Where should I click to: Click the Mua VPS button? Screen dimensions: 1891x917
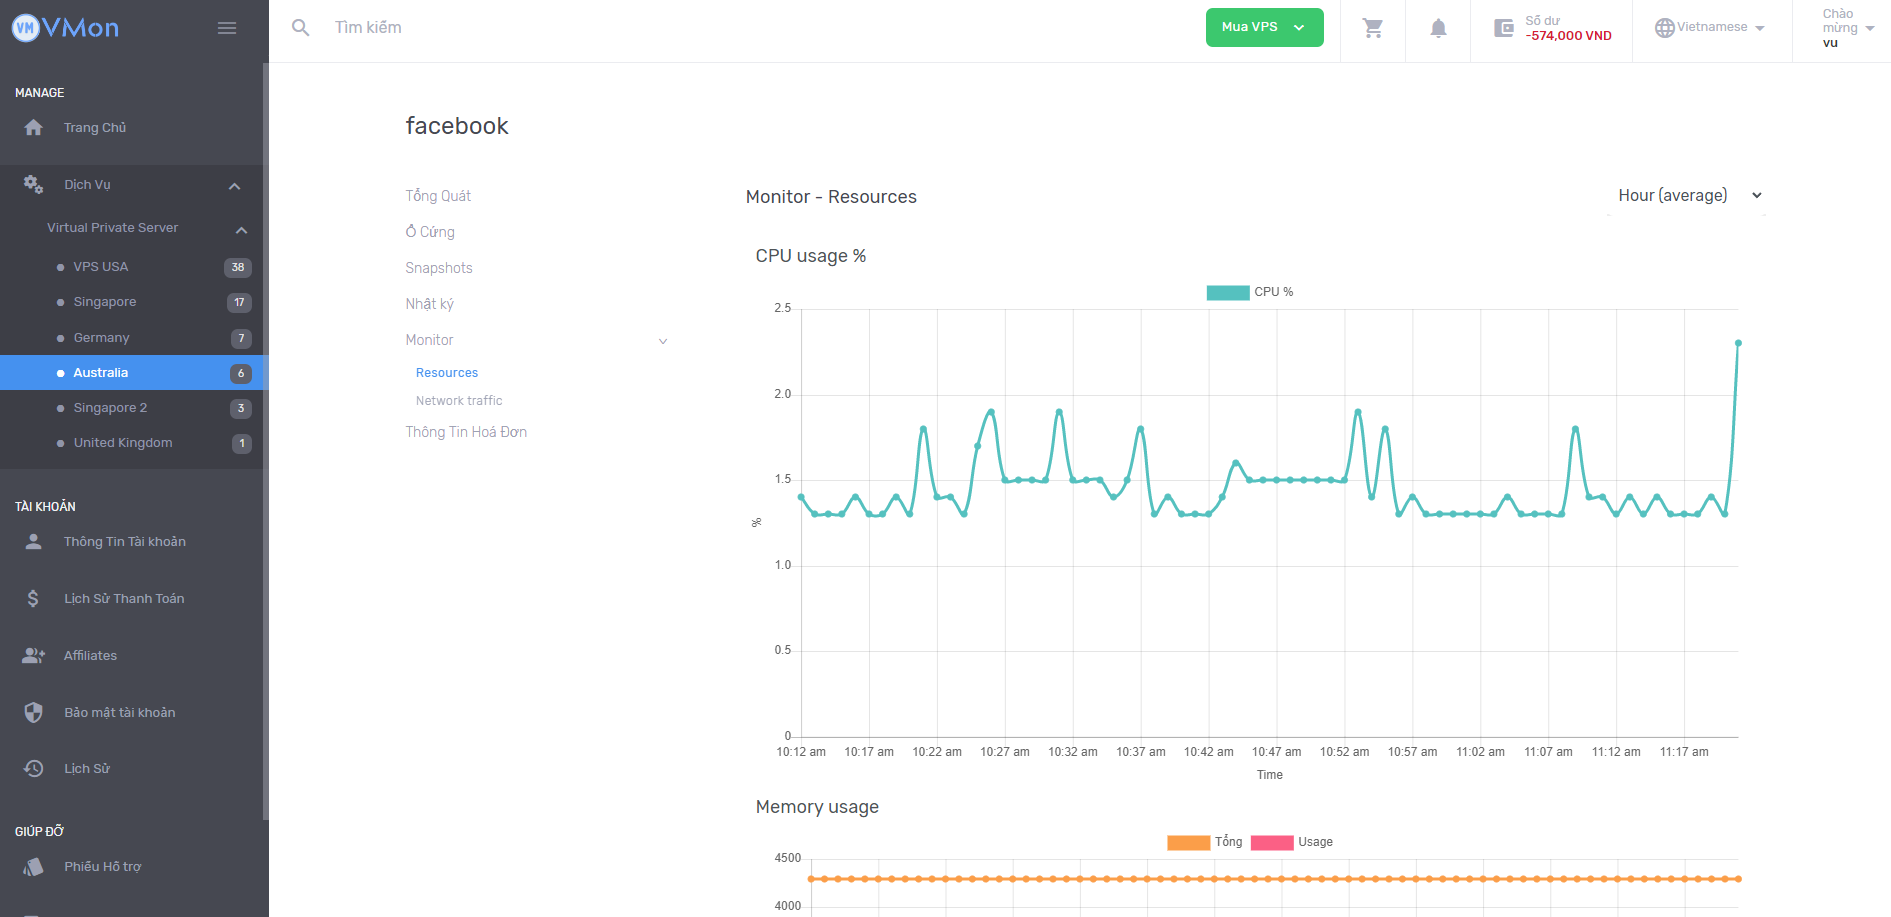(1263, 27)
